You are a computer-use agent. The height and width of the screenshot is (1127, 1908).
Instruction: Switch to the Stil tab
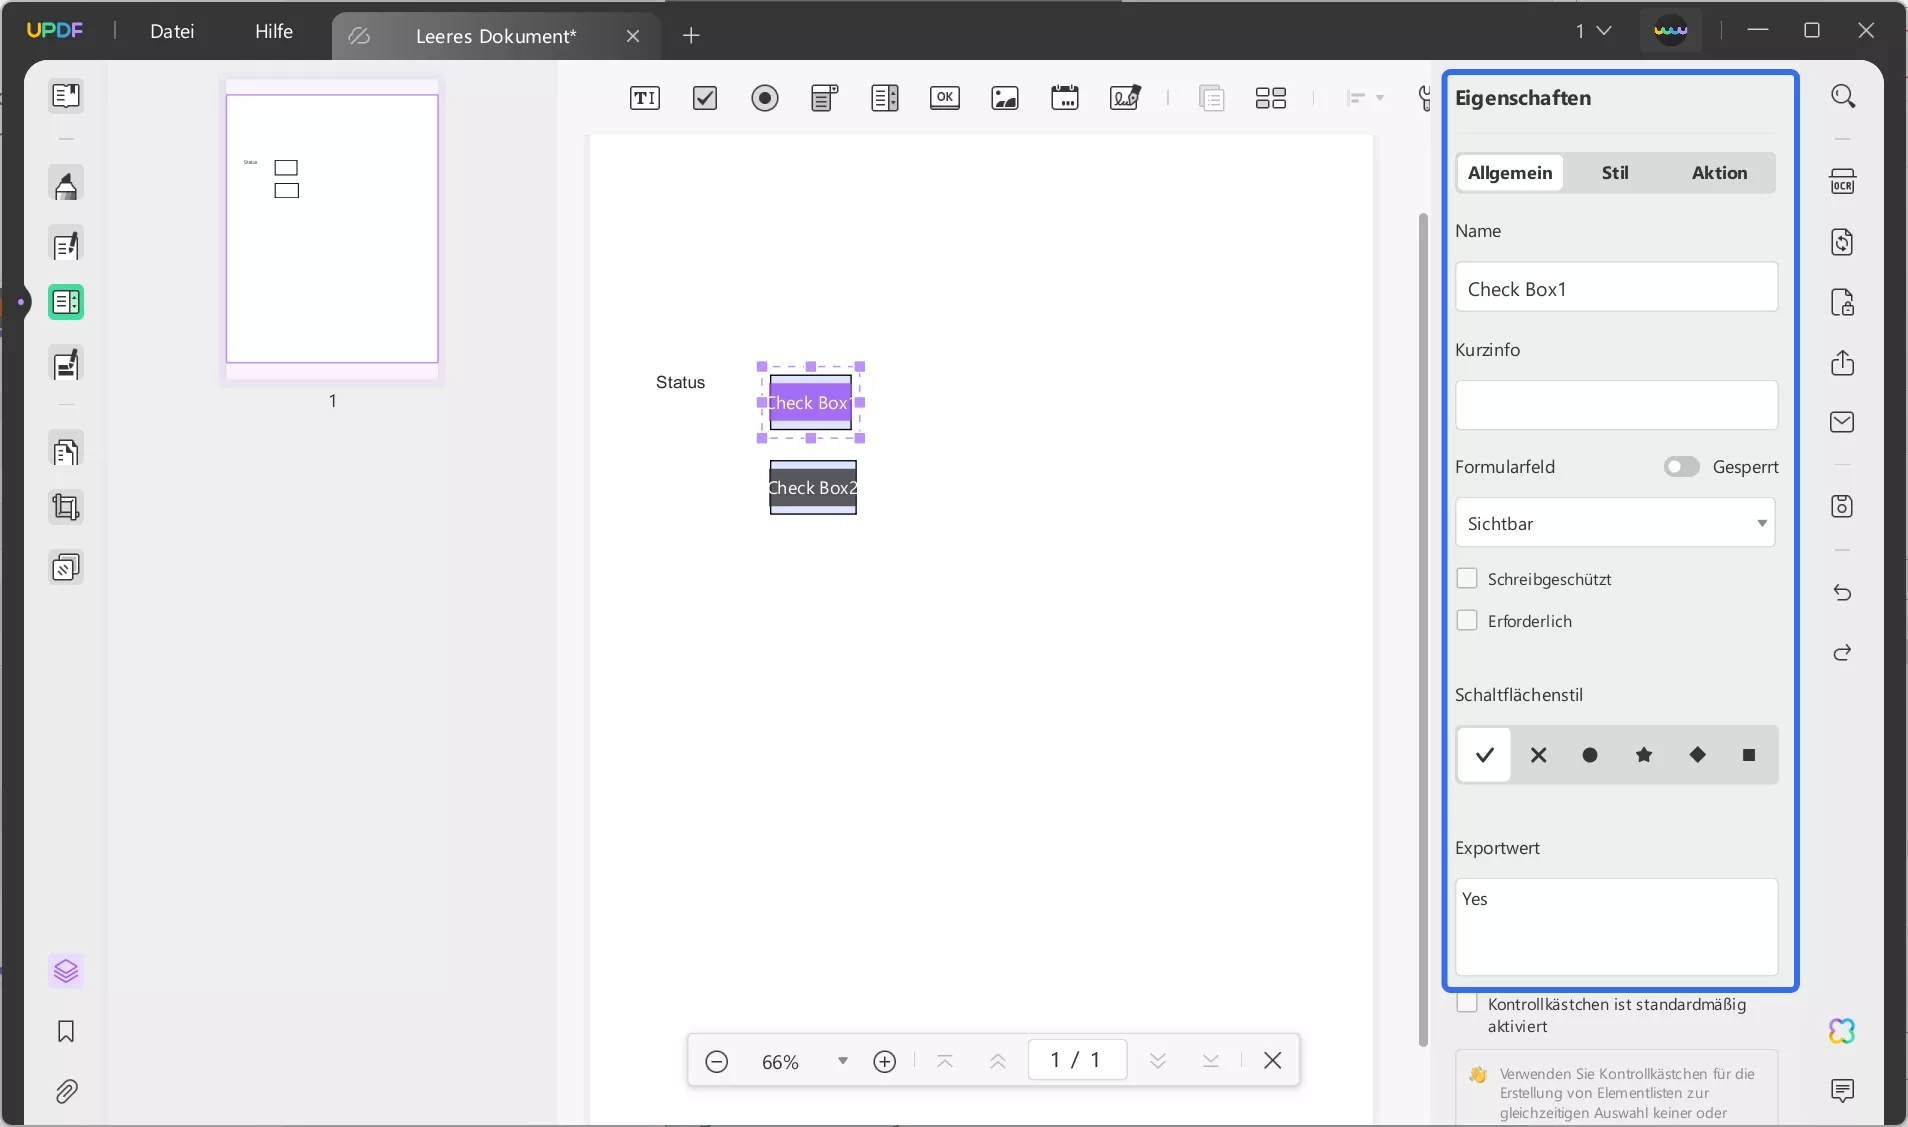pyautogui.click(x=1614, y=173)
